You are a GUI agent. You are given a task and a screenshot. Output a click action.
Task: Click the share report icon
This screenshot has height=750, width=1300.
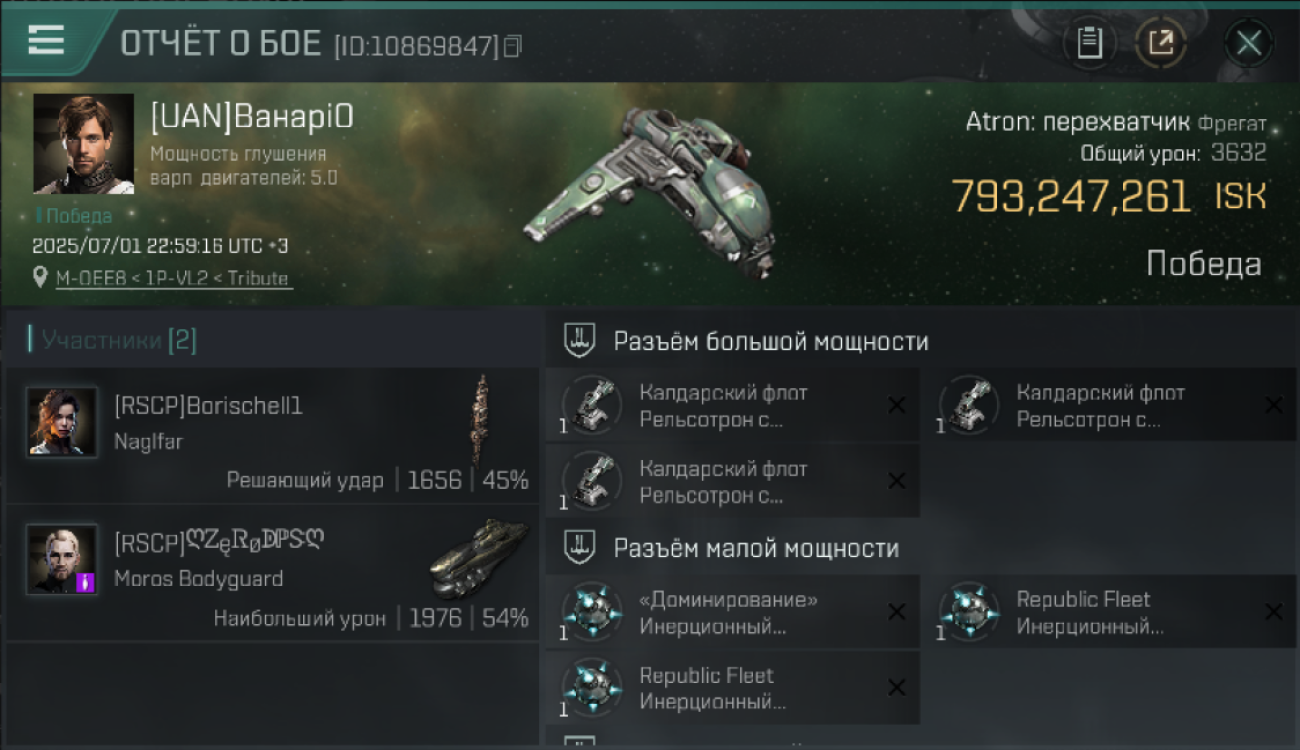click(x=1161, y=43)
